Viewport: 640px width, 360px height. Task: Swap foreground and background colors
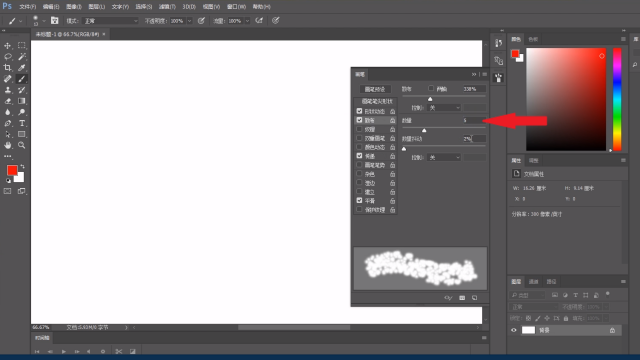(x=22, y=167)
